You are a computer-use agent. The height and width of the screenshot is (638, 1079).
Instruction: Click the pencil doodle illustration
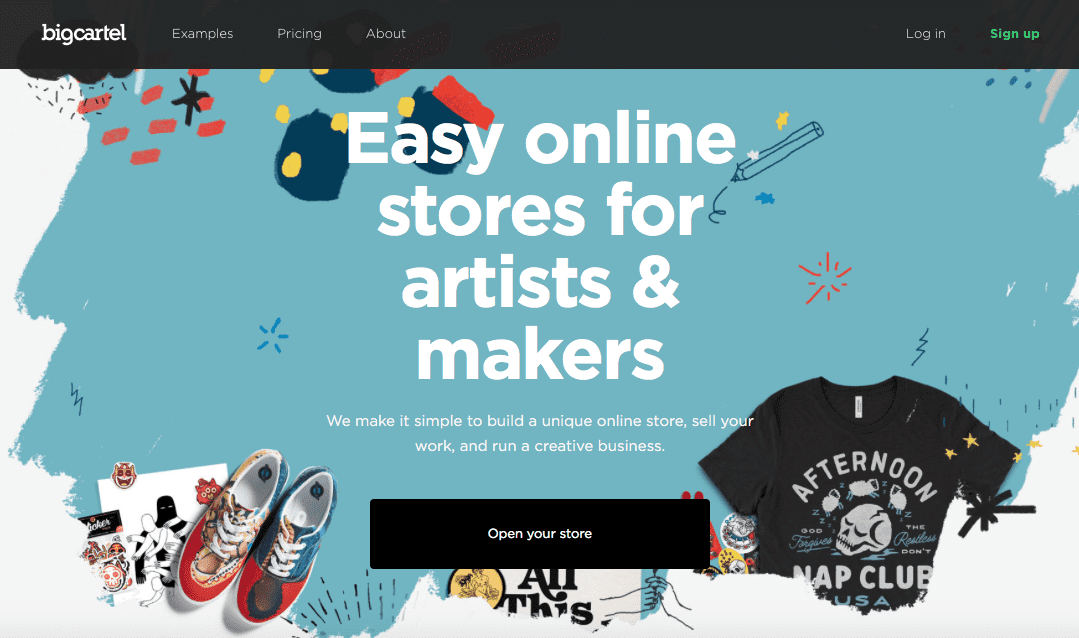click(x=769, y=165)
